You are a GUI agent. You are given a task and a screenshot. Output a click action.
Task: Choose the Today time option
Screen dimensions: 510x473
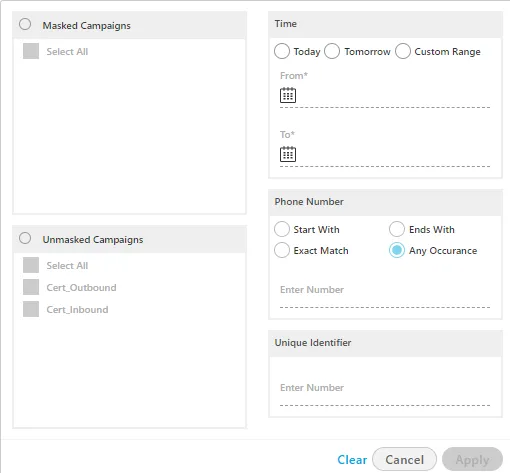pyautogui.click(x=282, y=51)
